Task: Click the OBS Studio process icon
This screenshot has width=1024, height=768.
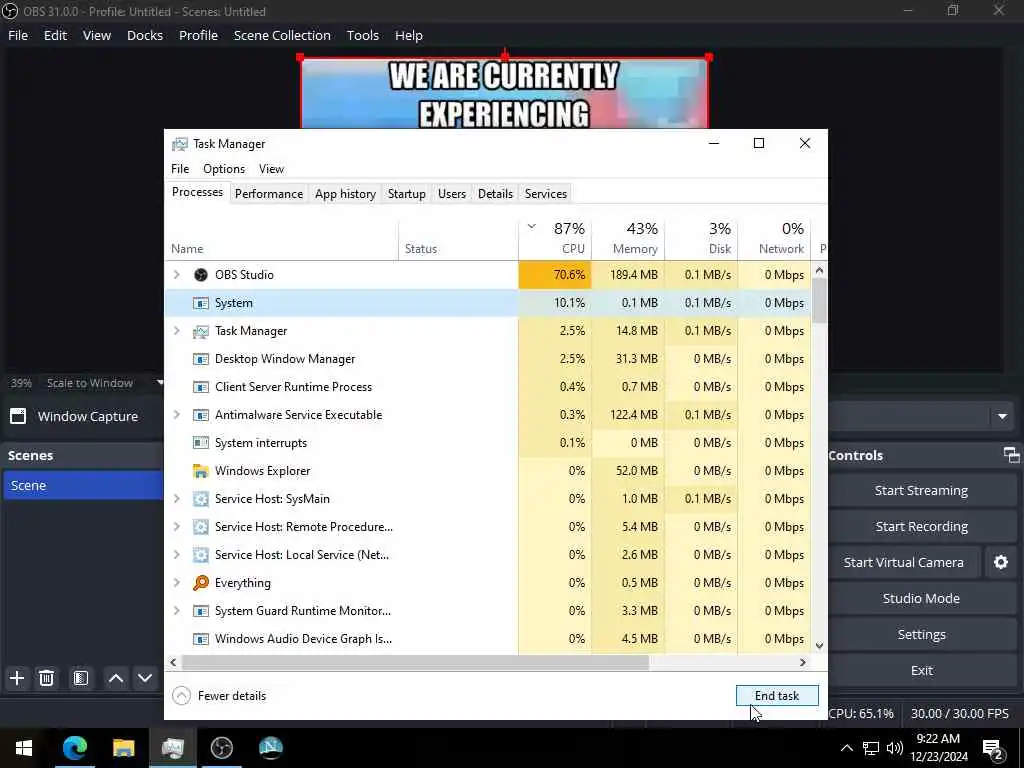Action: 201,275
